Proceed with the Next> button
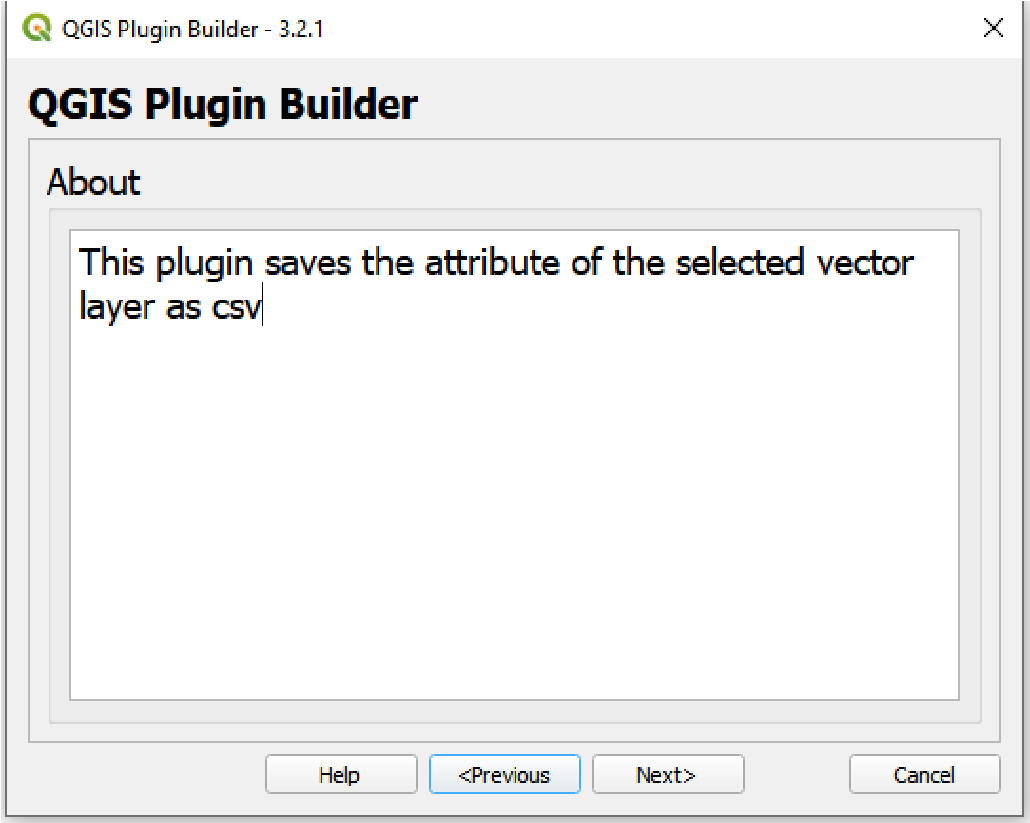This screenshot has width=1030, height=823. [668, 774]
